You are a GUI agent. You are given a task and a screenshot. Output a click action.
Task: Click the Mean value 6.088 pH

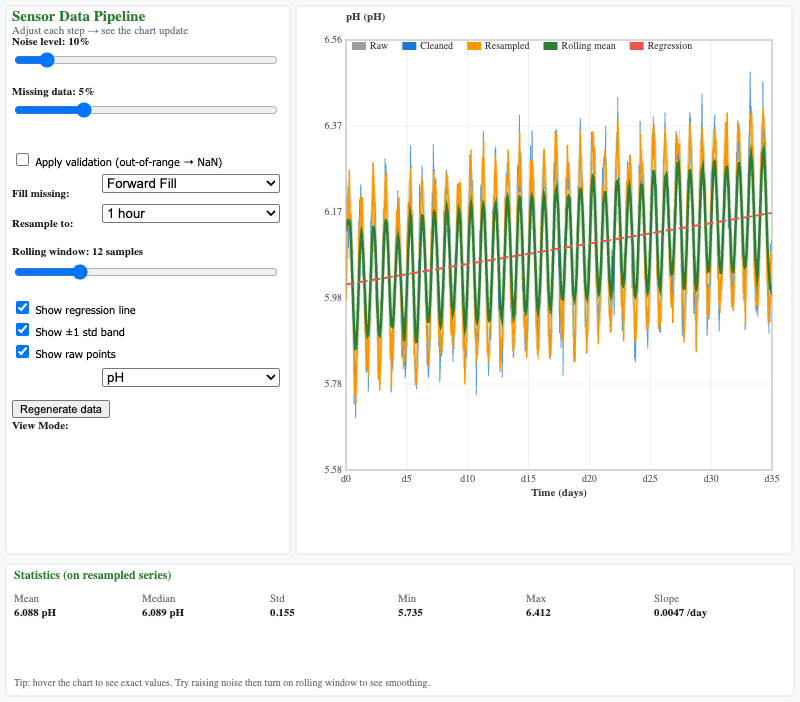[35, 613]
